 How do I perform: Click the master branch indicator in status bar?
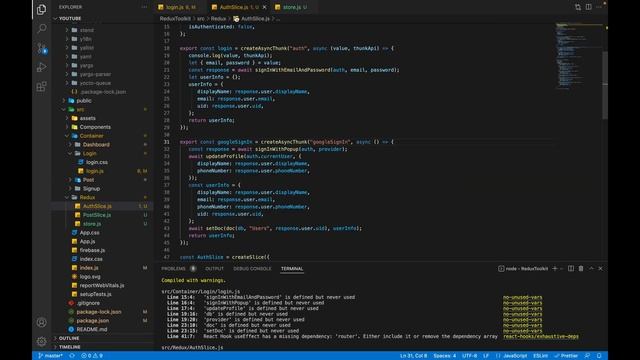[50, 356]
